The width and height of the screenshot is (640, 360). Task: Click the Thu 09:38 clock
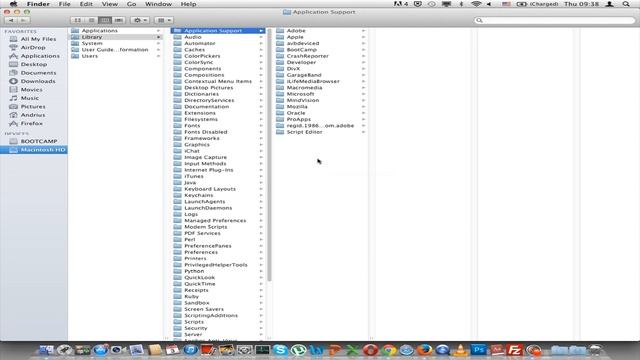coord(581,4)
